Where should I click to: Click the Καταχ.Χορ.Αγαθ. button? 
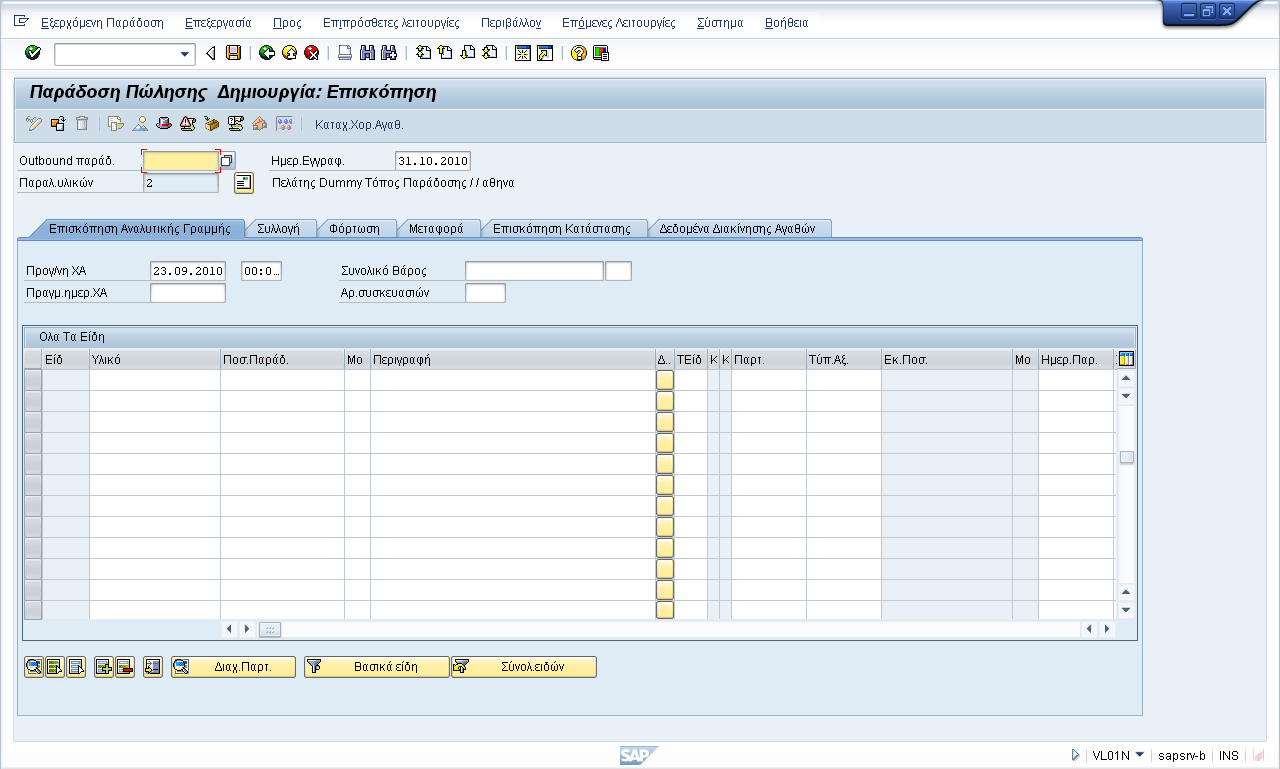(x=359, y=125)
